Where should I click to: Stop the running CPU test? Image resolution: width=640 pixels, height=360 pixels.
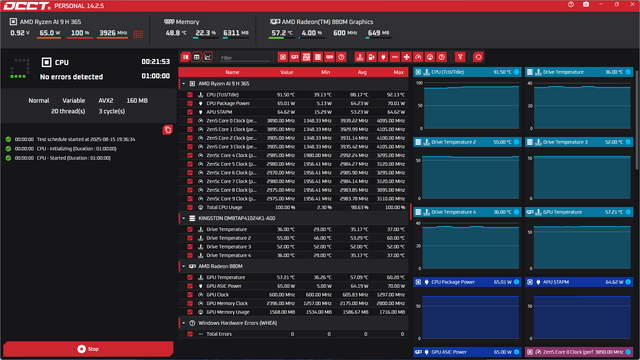pyautogui.click(x=88, y=349)
